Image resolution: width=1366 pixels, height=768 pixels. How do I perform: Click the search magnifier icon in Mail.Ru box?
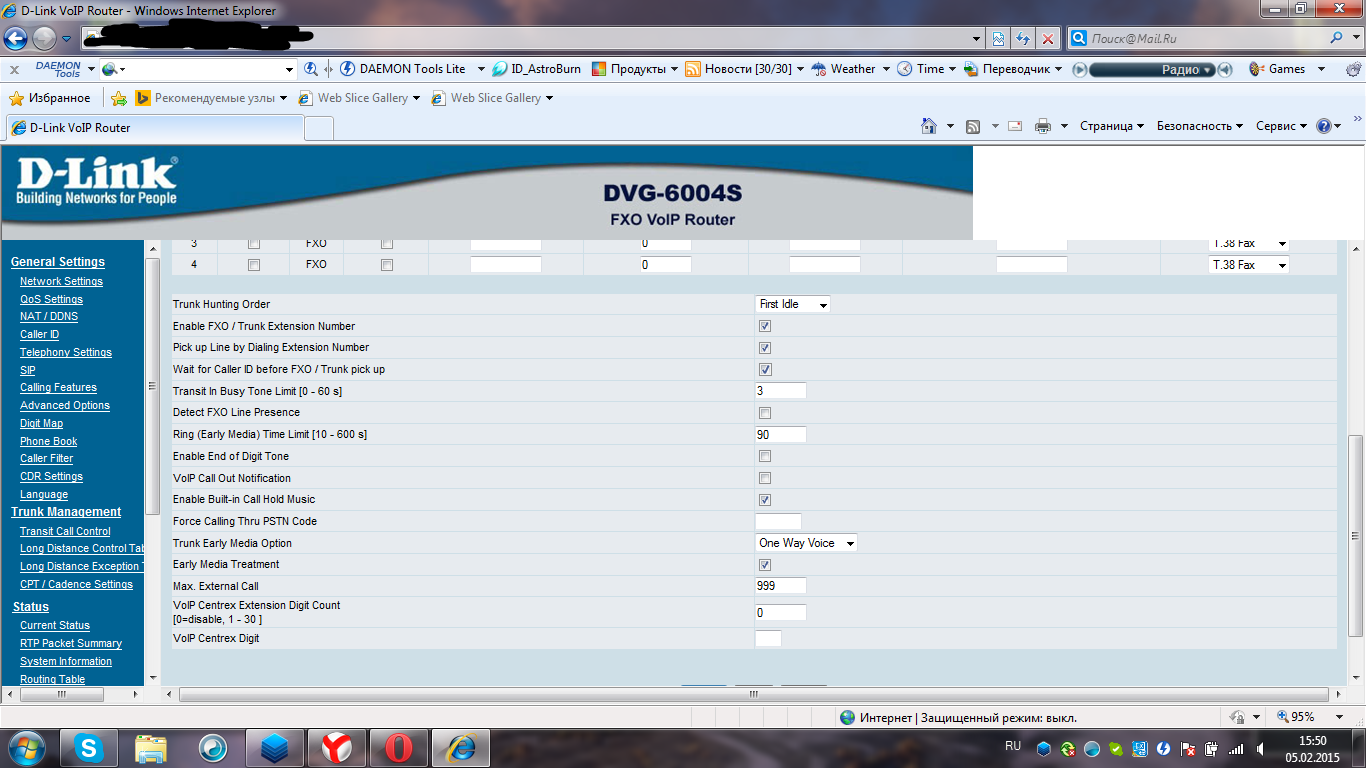pos(1337,39)
